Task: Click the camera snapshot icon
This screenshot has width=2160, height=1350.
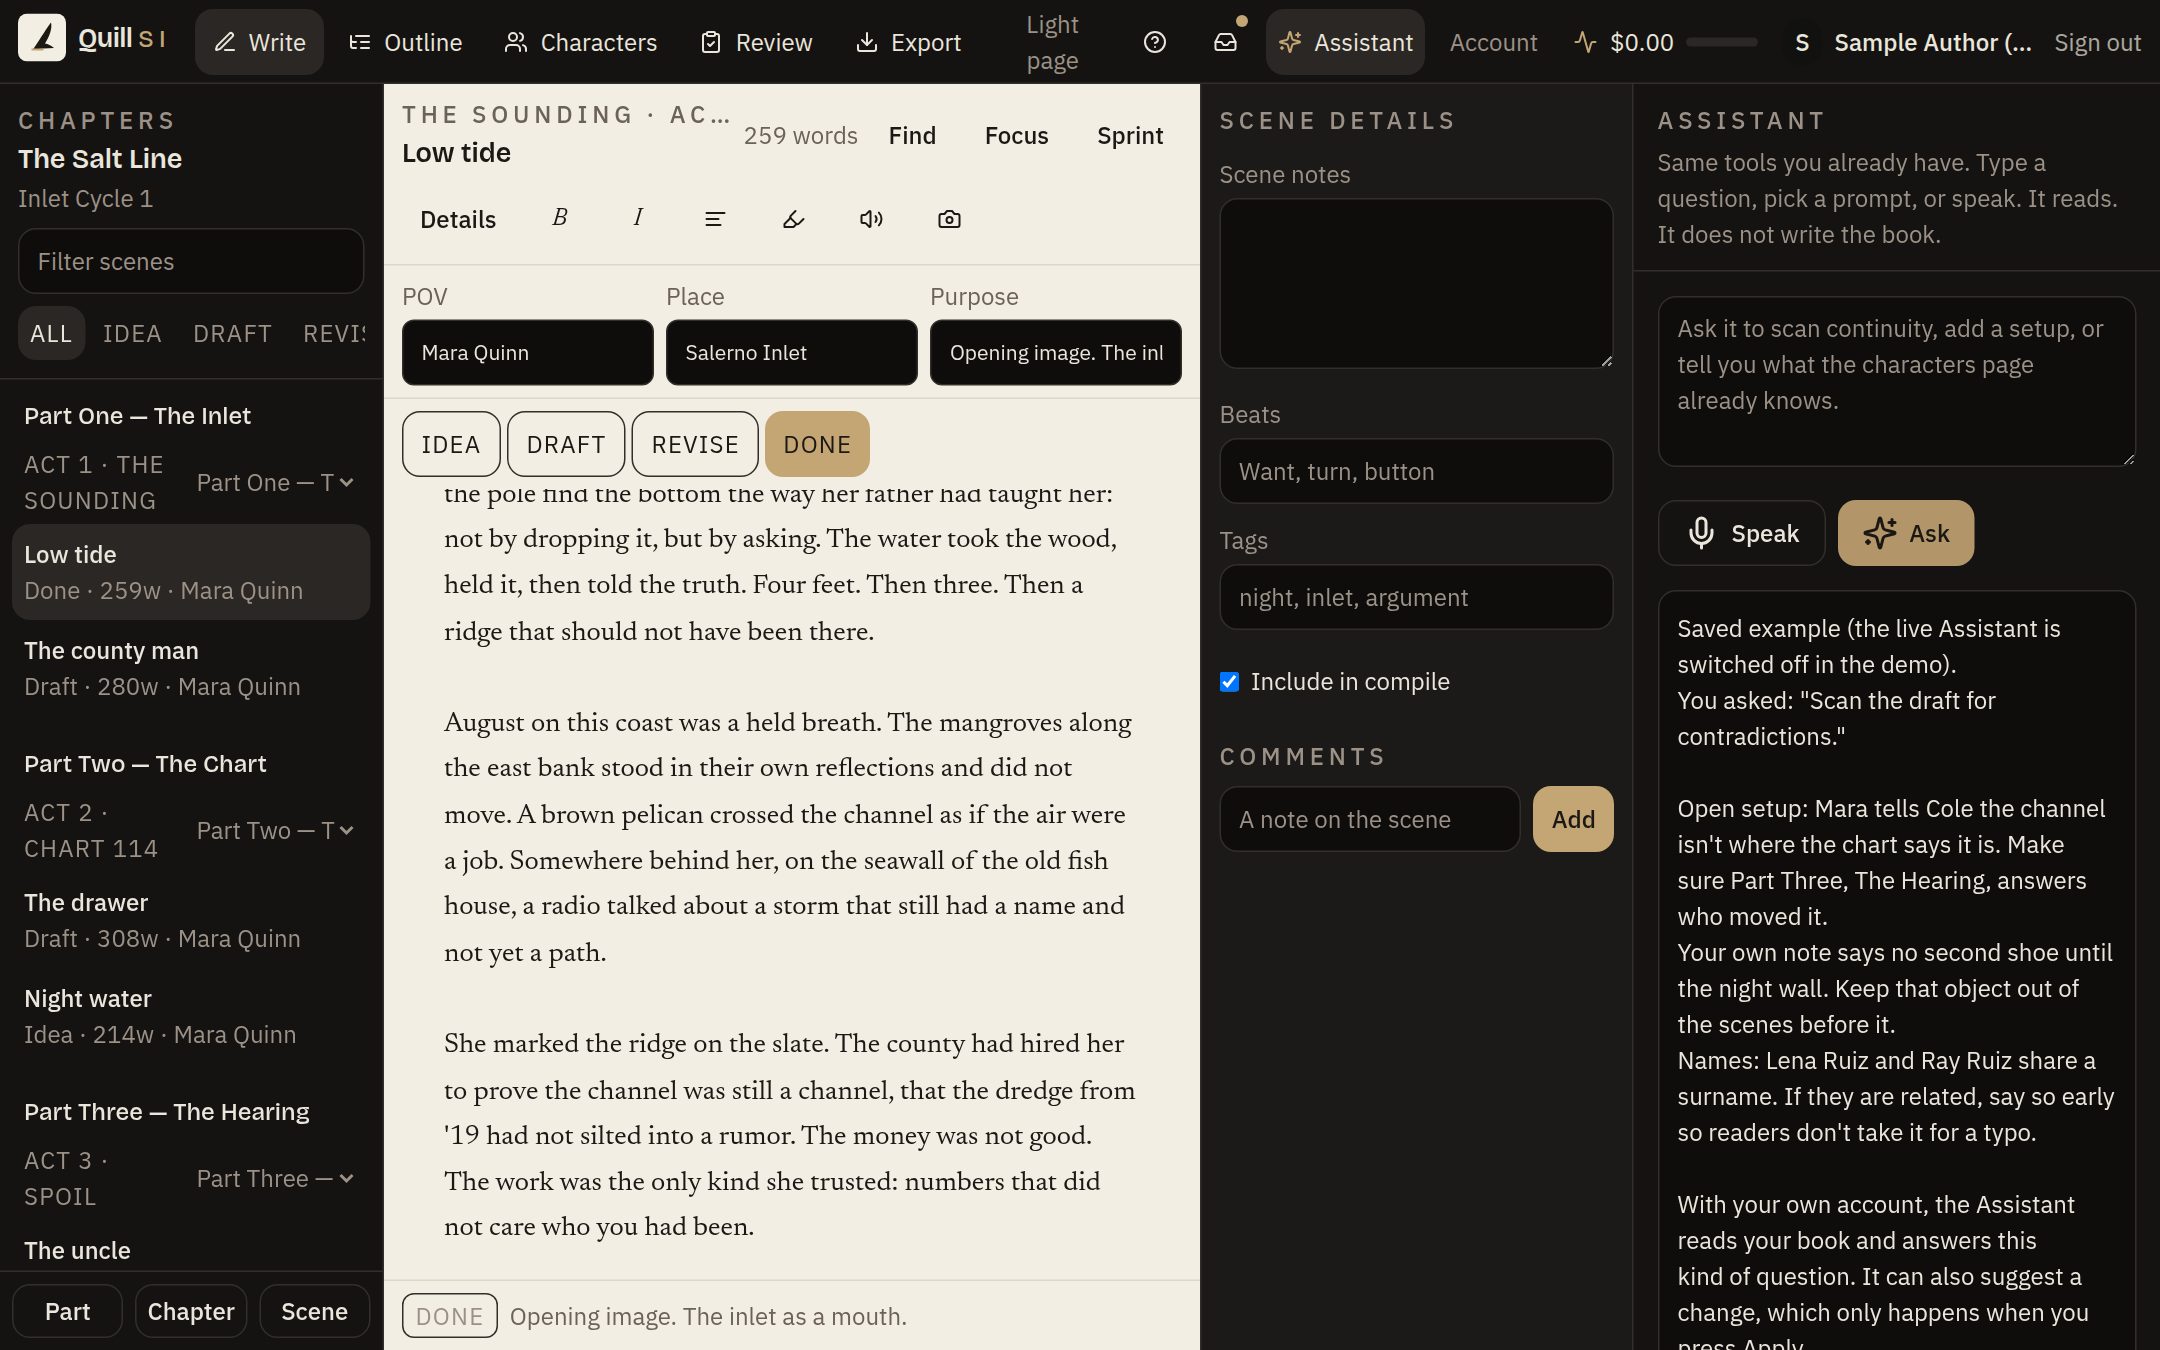Action: click(949, 218)
